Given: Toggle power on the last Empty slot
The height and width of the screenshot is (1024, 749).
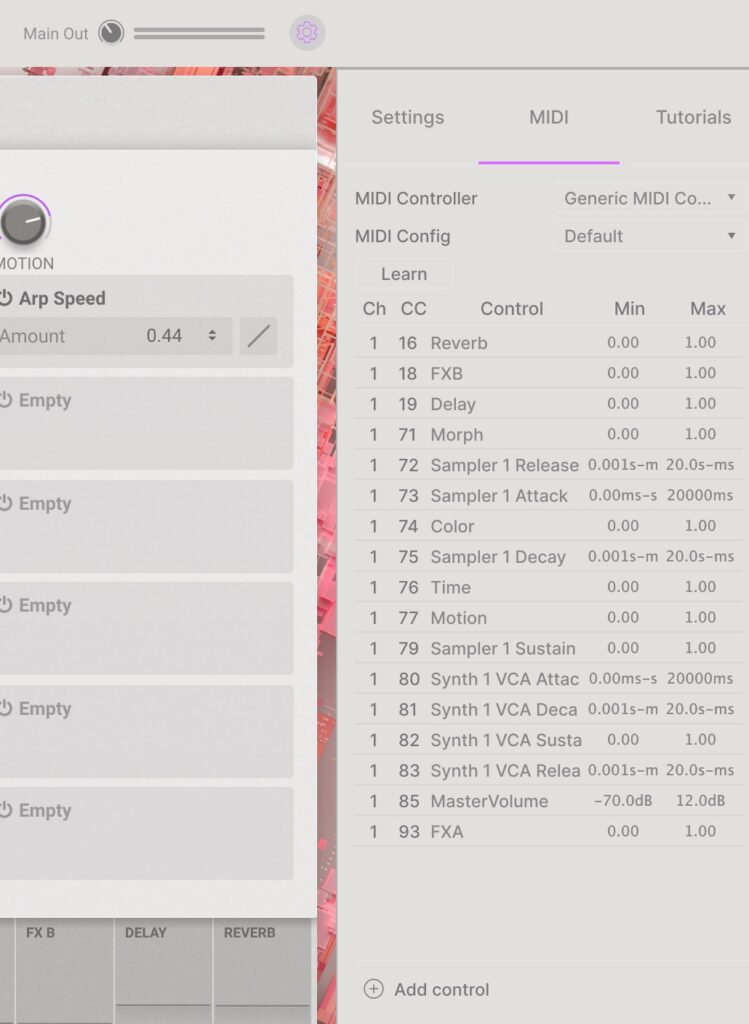Looking at the screenshot, I should (6, 810).
